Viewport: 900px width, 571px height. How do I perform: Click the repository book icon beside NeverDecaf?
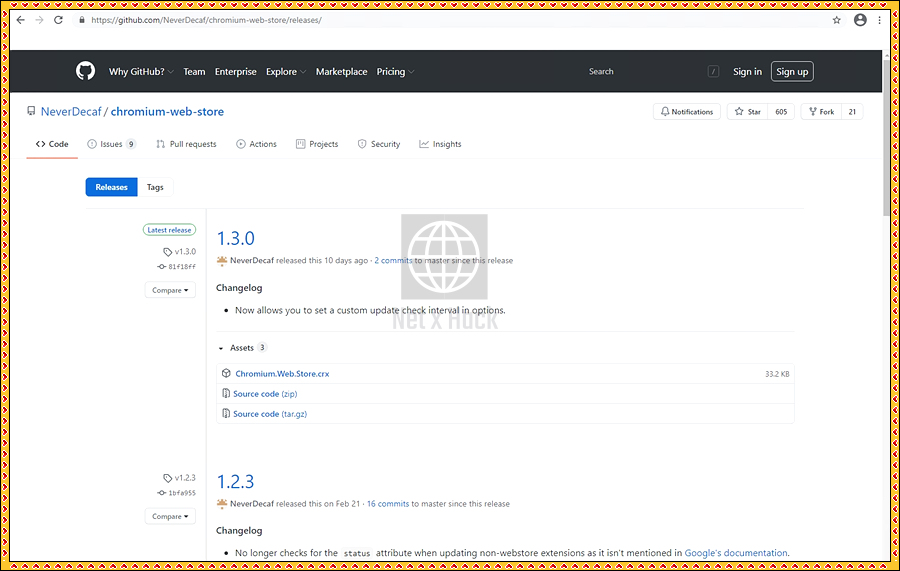coord(31,111)
